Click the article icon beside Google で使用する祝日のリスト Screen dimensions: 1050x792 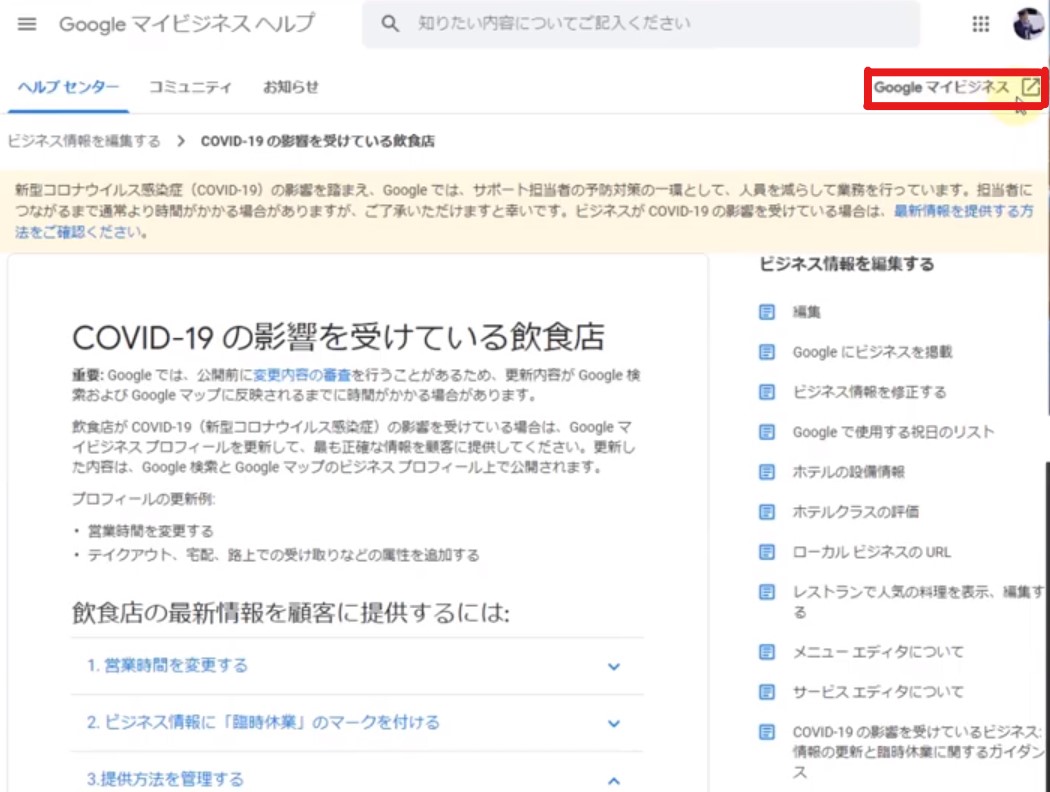767,432
